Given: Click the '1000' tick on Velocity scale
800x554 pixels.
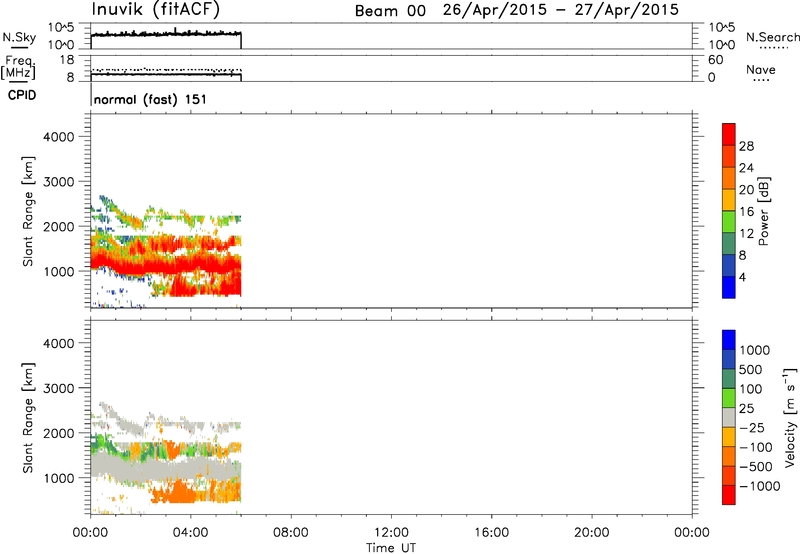Looking at the screenshot, I should (755, 350).
